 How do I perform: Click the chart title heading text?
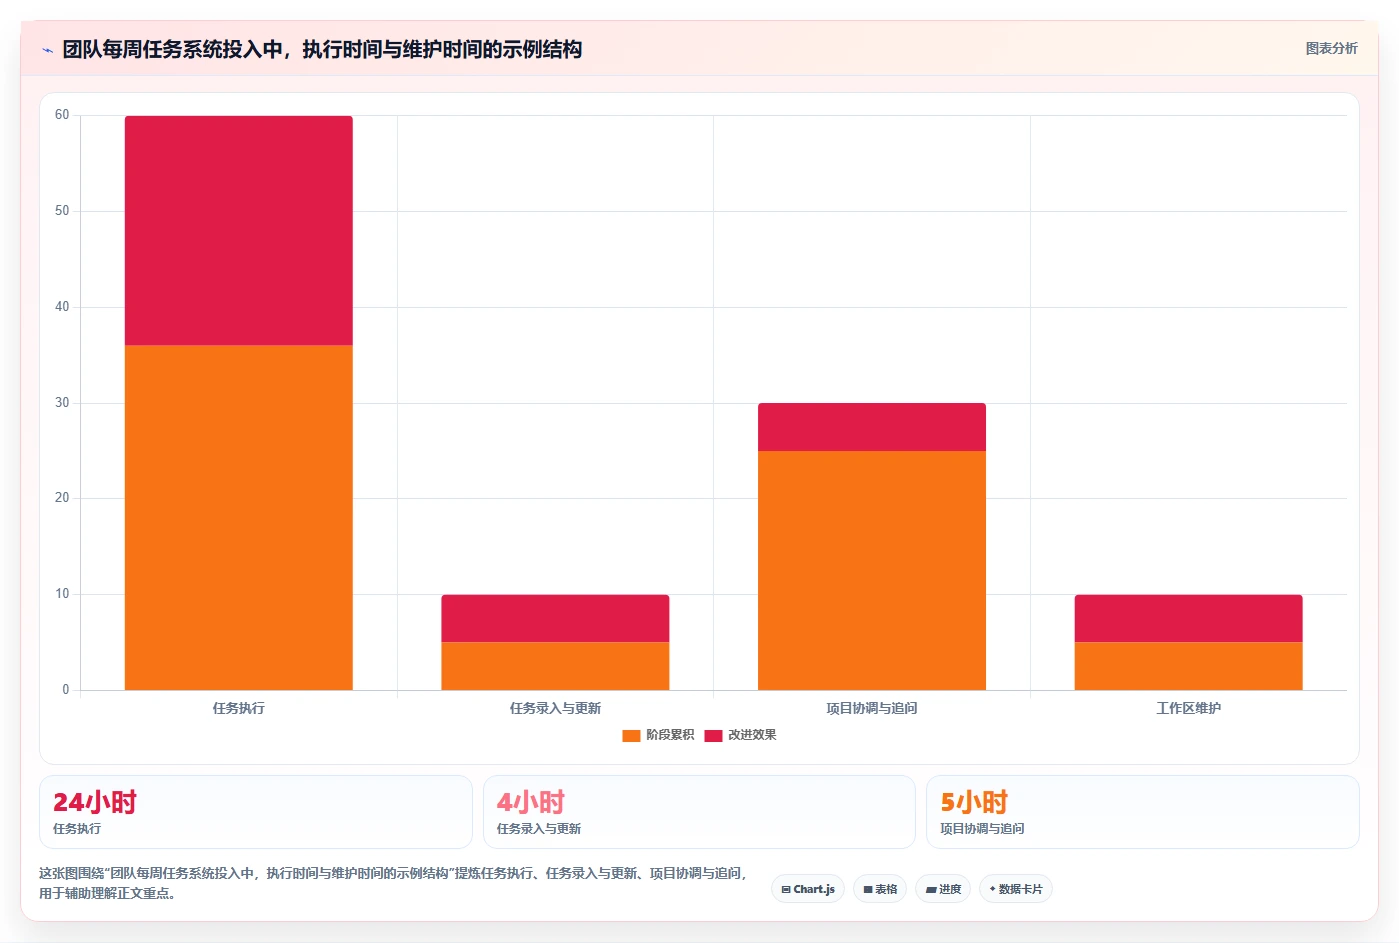(x=322, y=49)
